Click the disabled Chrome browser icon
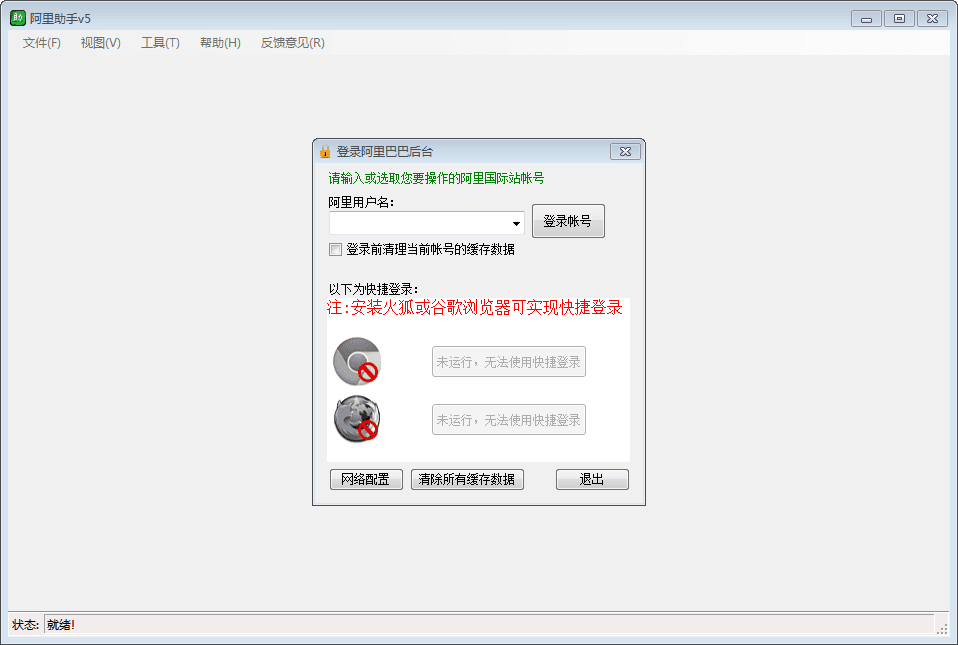The height and width of the screenshot is (645, 958). pyautogui.click(x=357, y=361)
